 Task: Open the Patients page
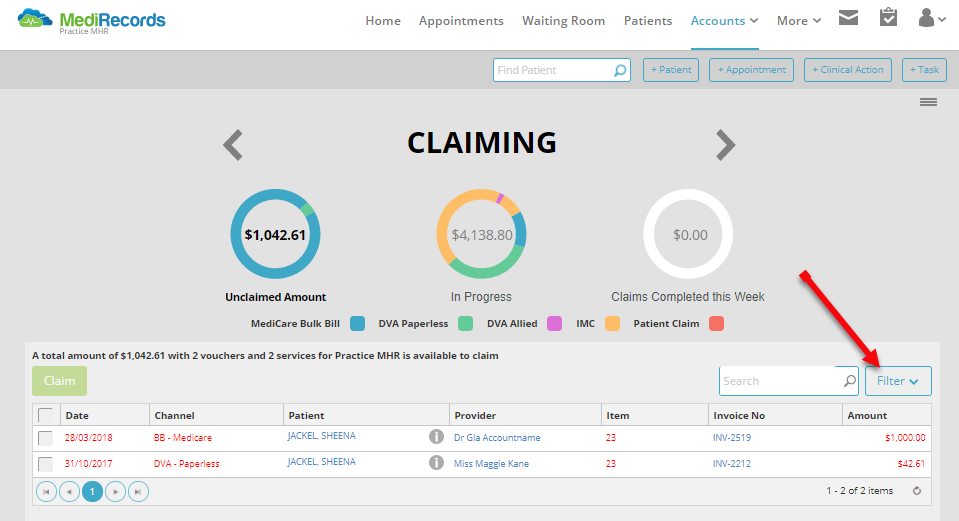648,21
